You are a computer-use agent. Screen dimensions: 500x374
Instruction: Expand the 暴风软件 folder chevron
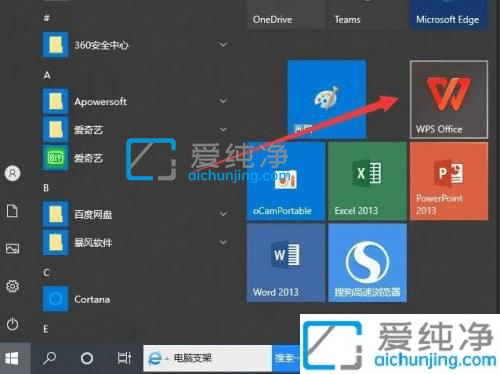coord(223,242)
